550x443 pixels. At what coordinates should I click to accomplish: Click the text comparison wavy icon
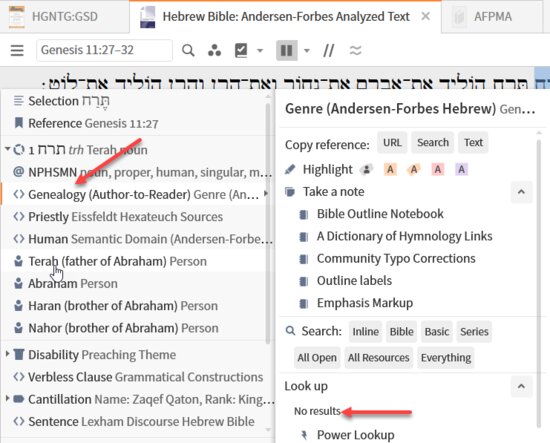tap(355, 51)
